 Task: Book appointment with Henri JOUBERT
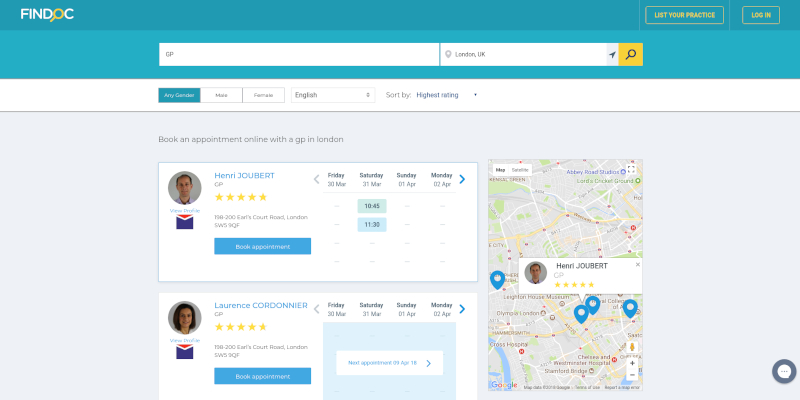click(262, 246)
